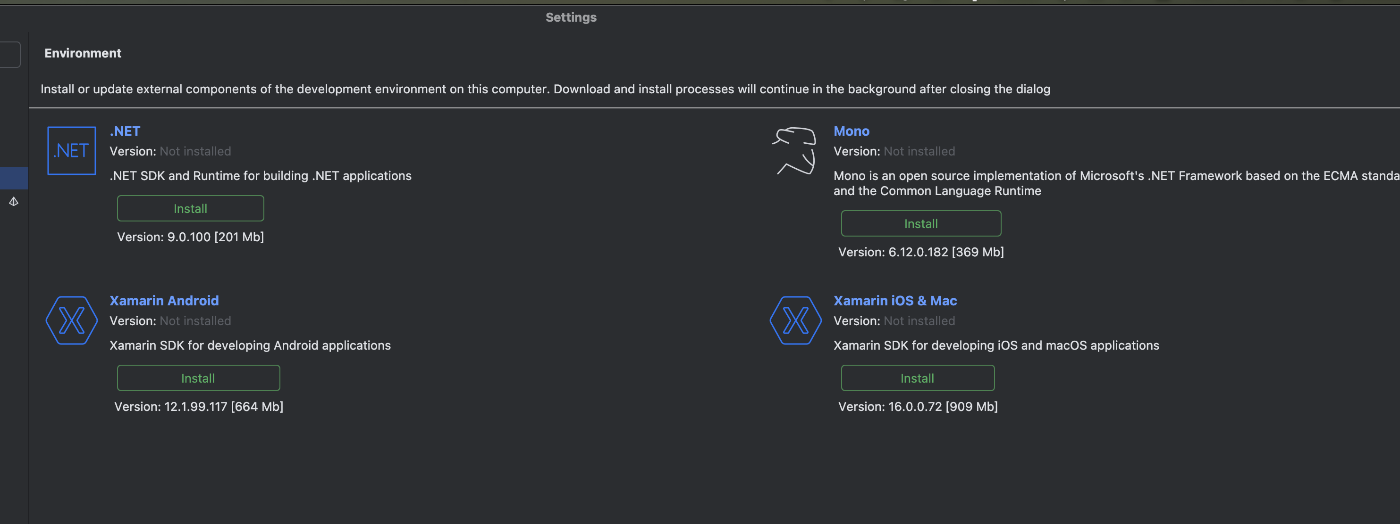Click Mono 'Not installed' status text
The image size is (1400, 524).
[x=919, y=151]
